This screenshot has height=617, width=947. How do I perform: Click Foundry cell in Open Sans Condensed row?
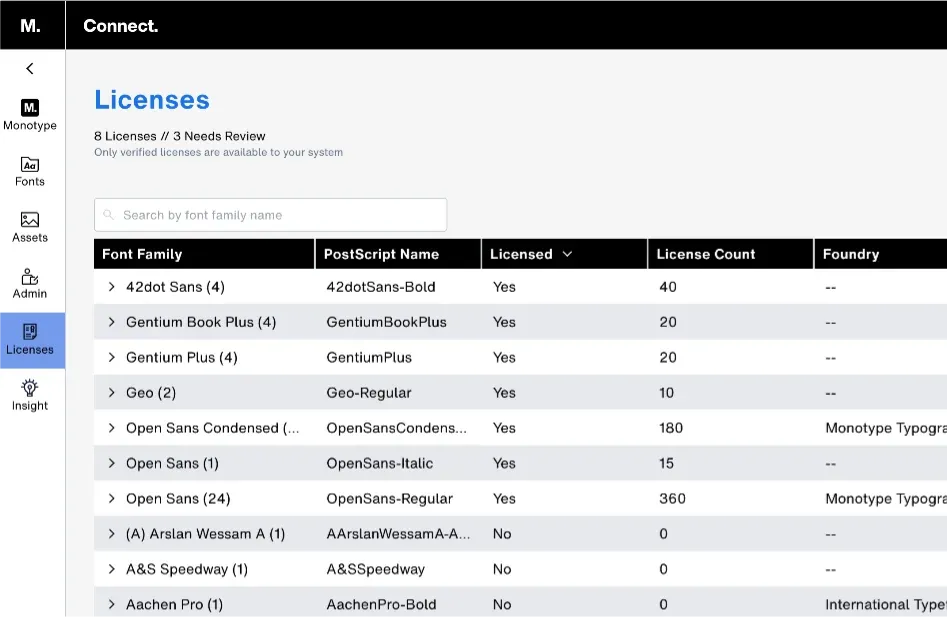[885, 428]
